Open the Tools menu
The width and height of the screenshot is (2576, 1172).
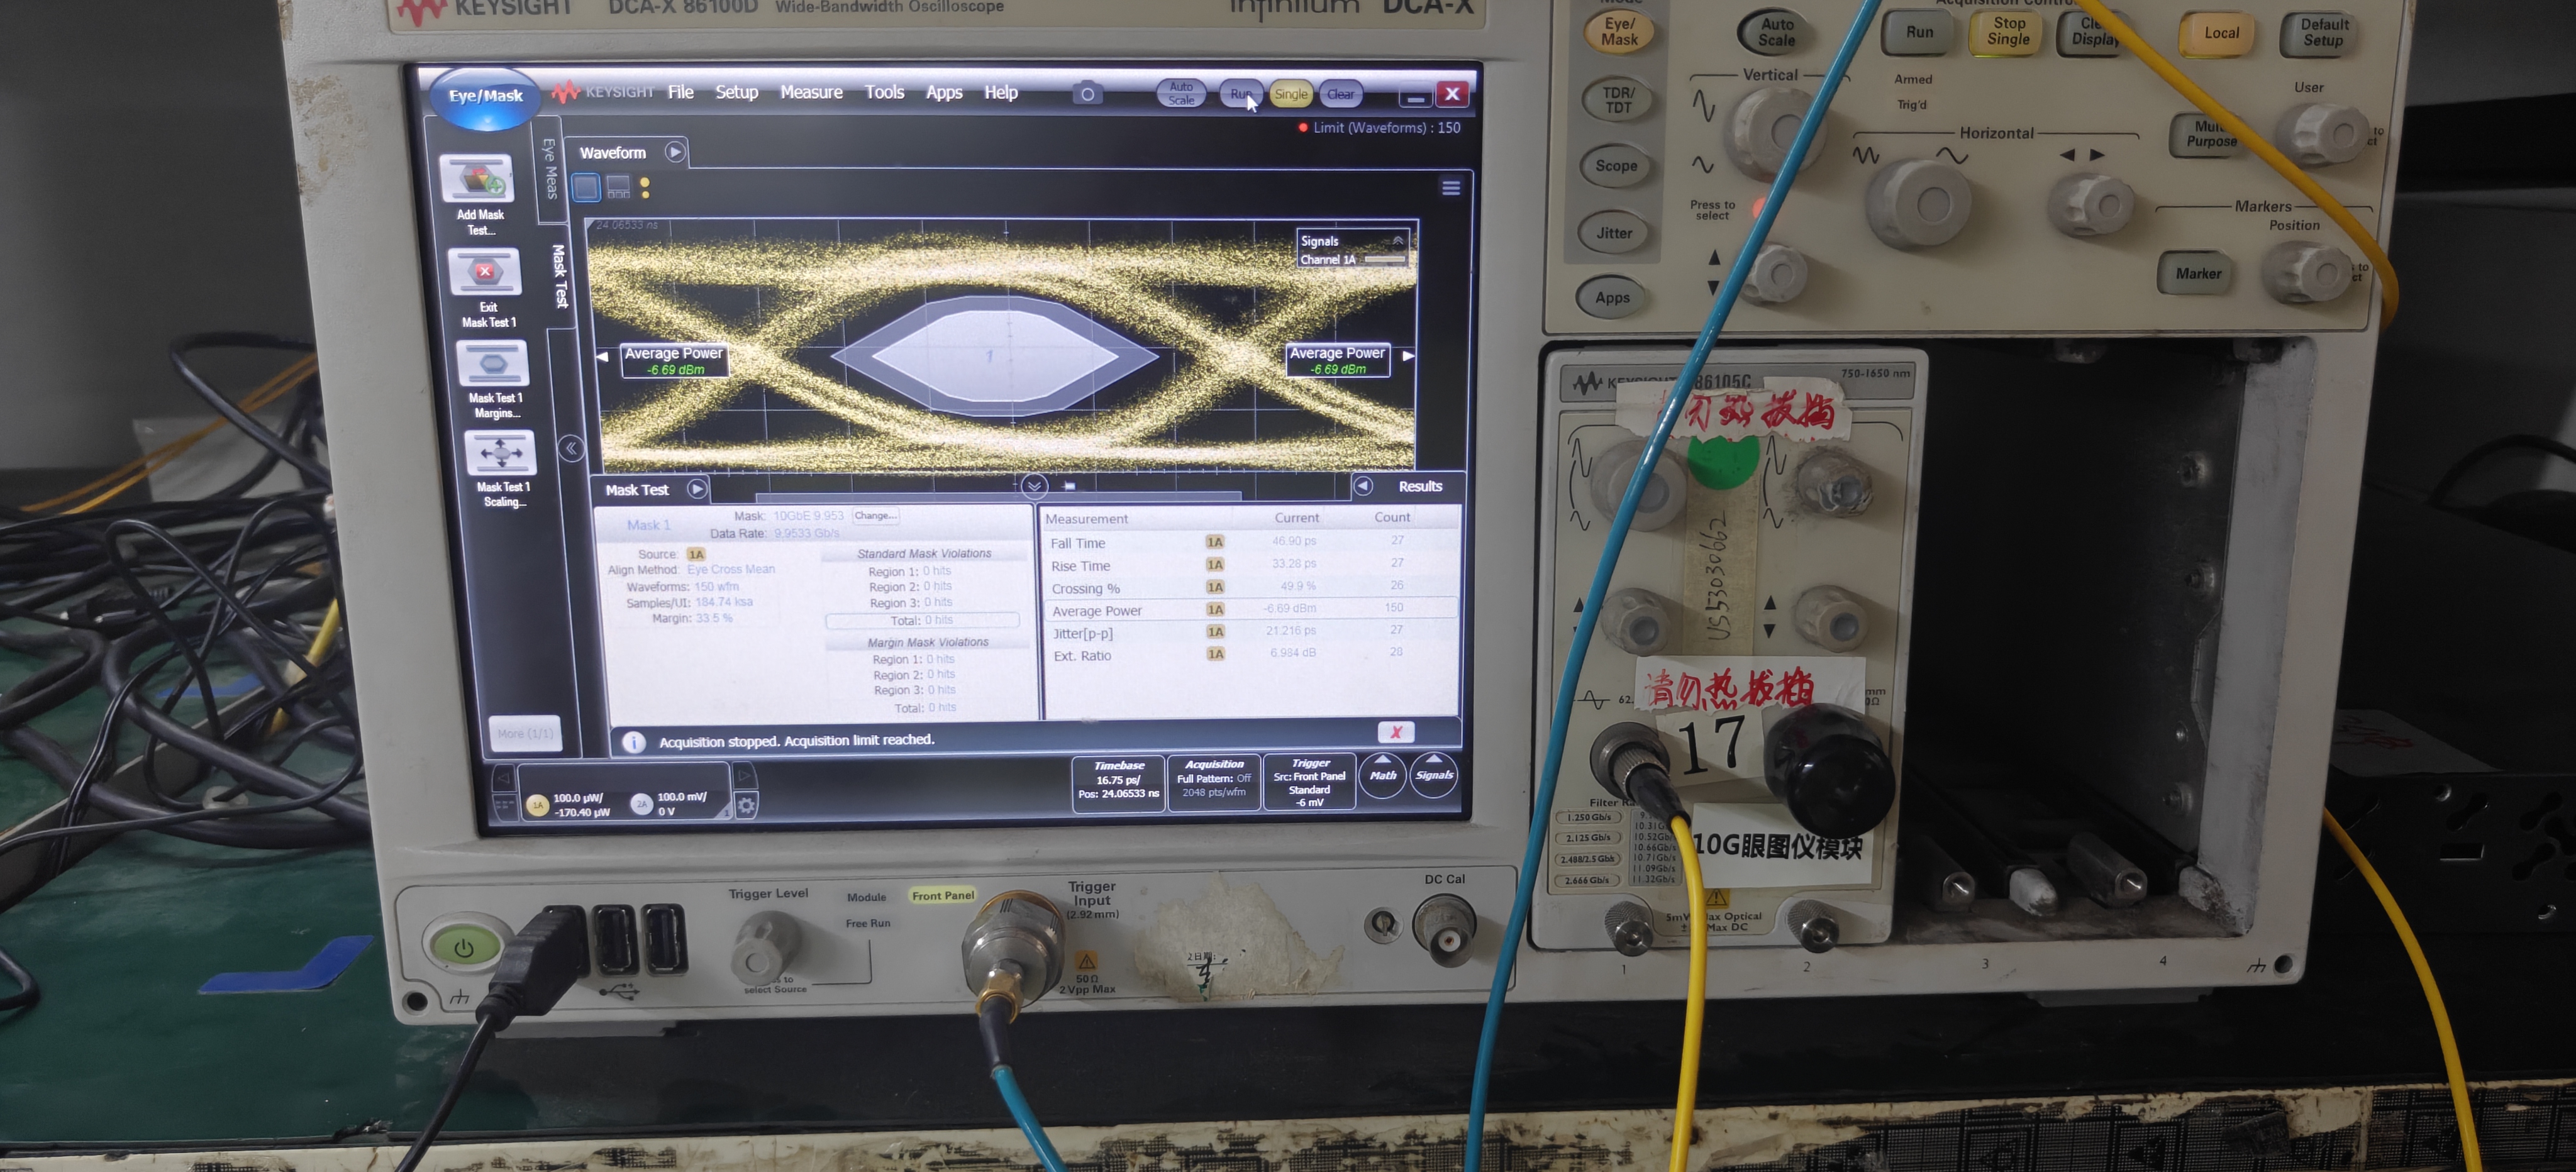coord(884,92)
